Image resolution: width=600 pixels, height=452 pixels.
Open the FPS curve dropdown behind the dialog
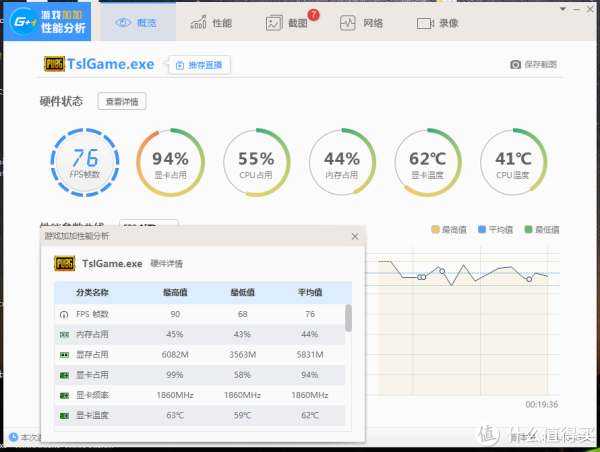click(149, 222)
